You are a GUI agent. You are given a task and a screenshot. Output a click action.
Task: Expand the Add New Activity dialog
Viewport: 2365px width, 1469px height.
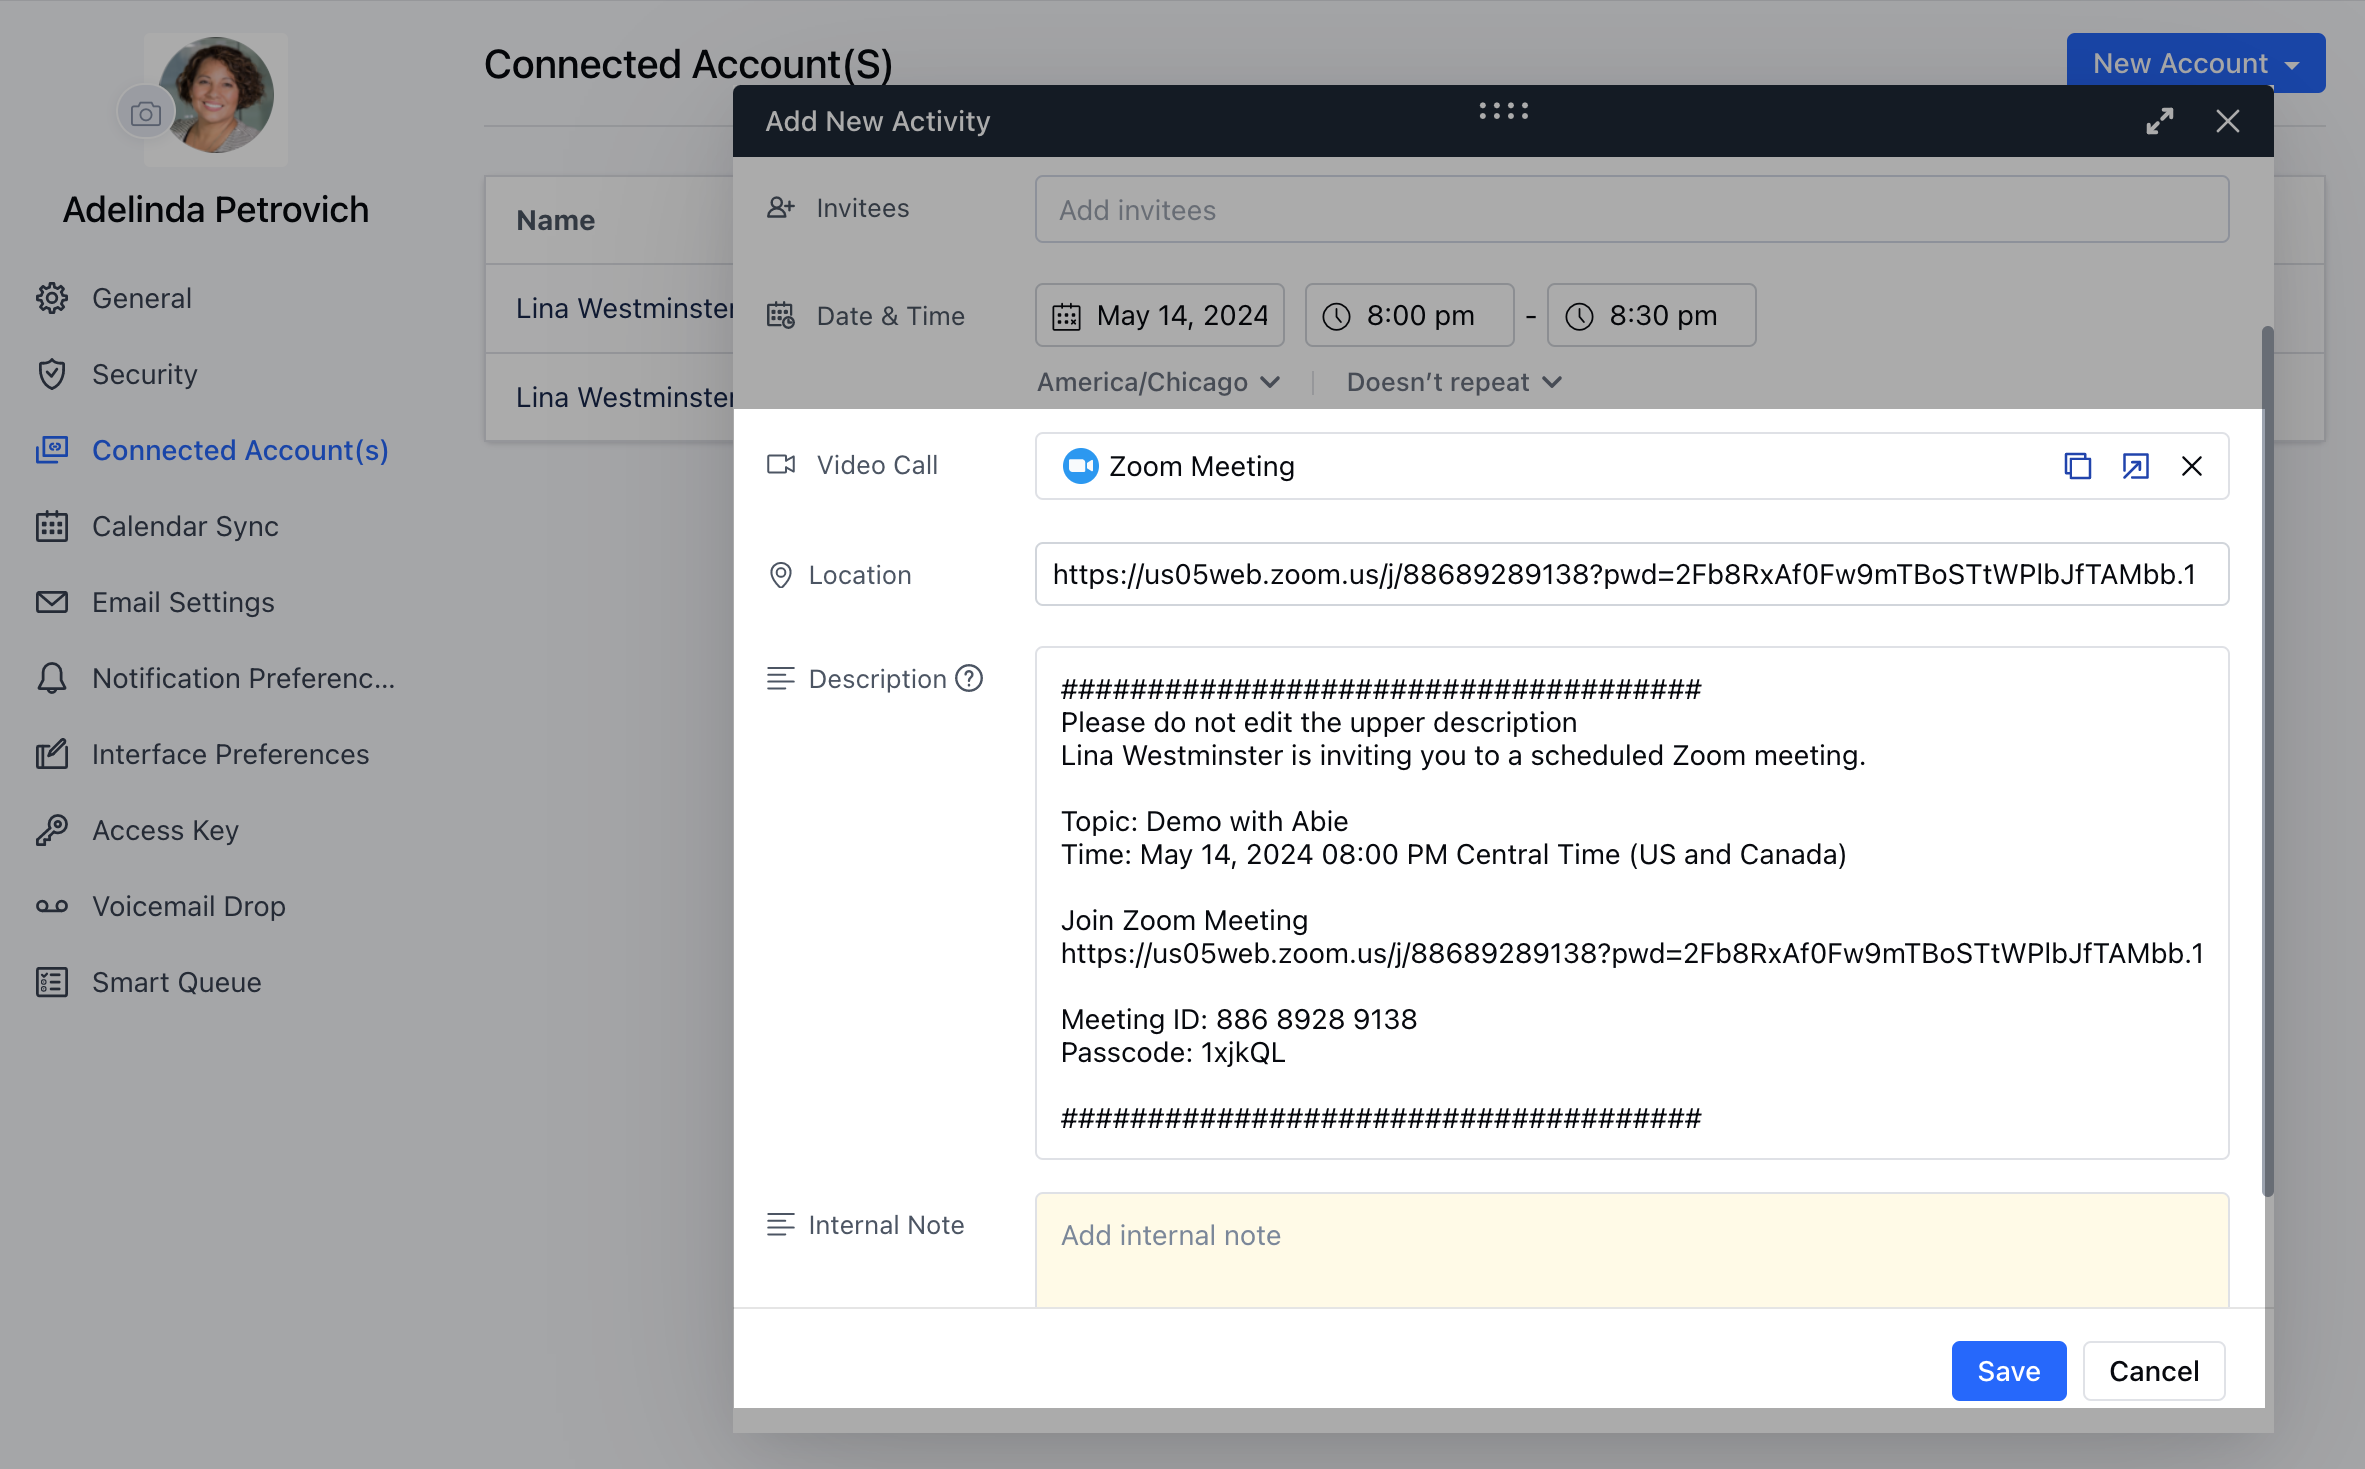click(x=2160, y=121)
